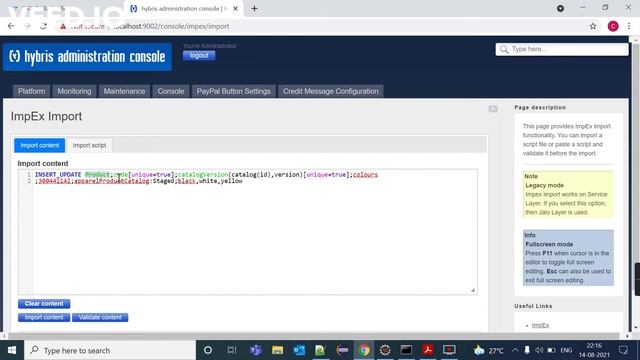Grab the editor resize handle corner
Screen dimensions: 640x360
473,290
